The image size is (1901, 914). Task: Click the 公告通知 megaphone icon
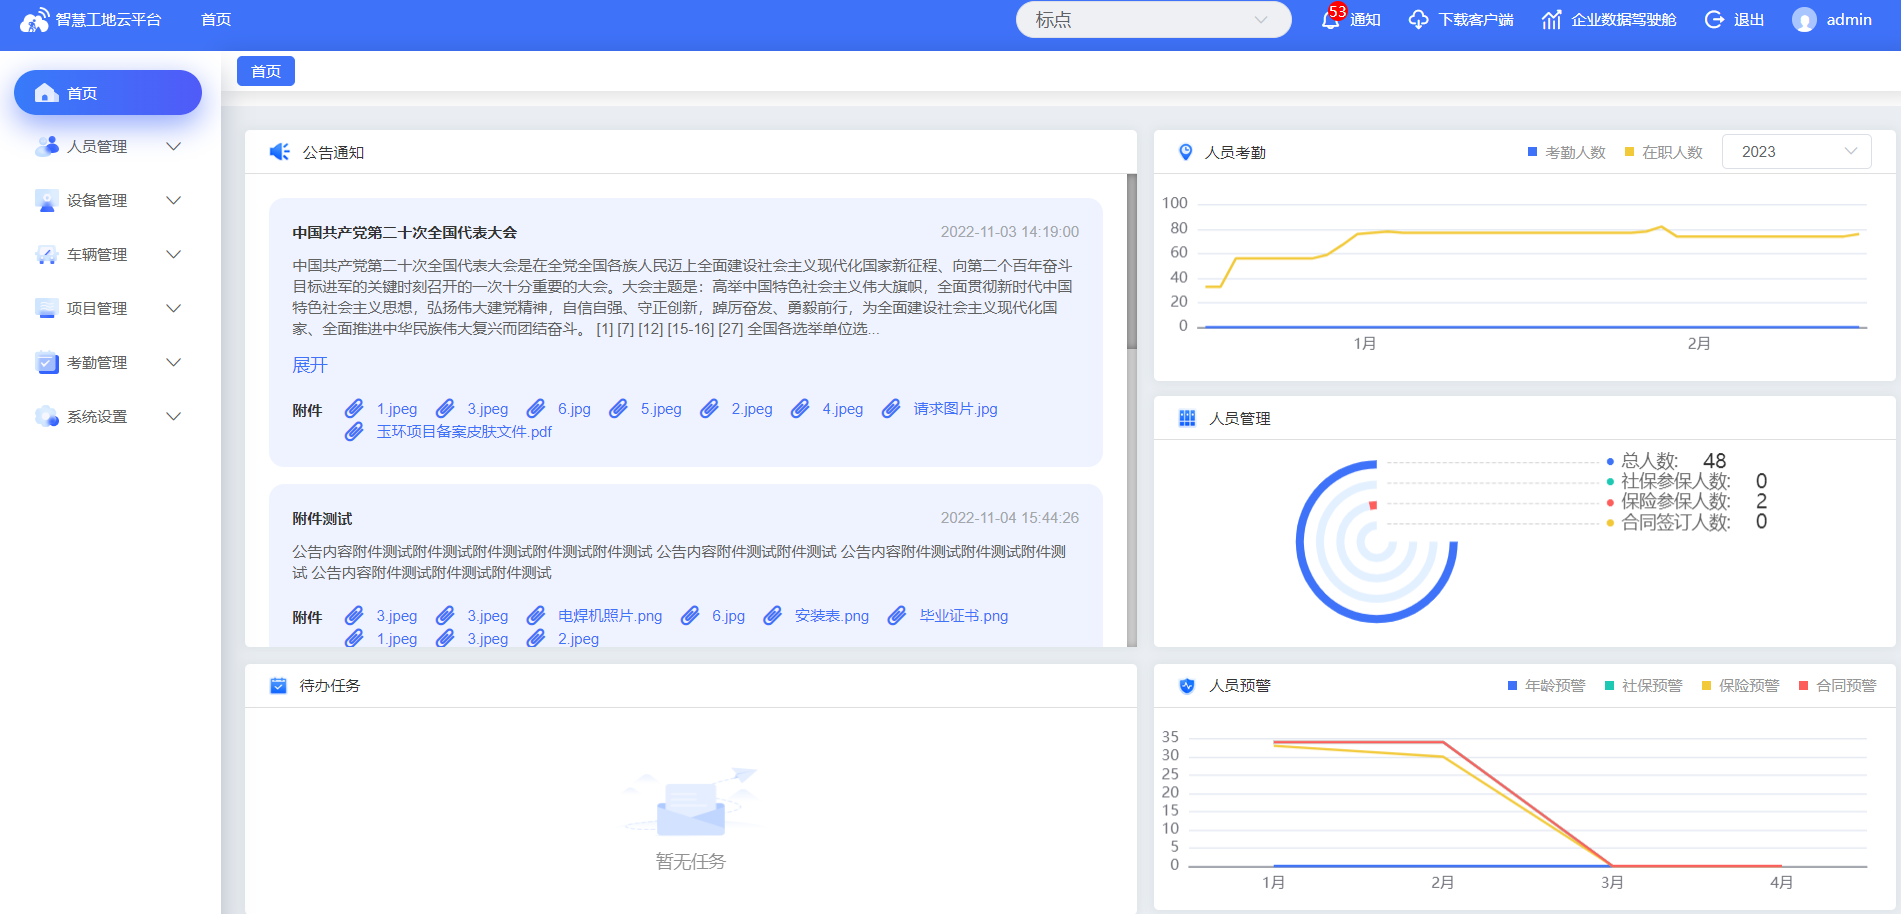279,152
